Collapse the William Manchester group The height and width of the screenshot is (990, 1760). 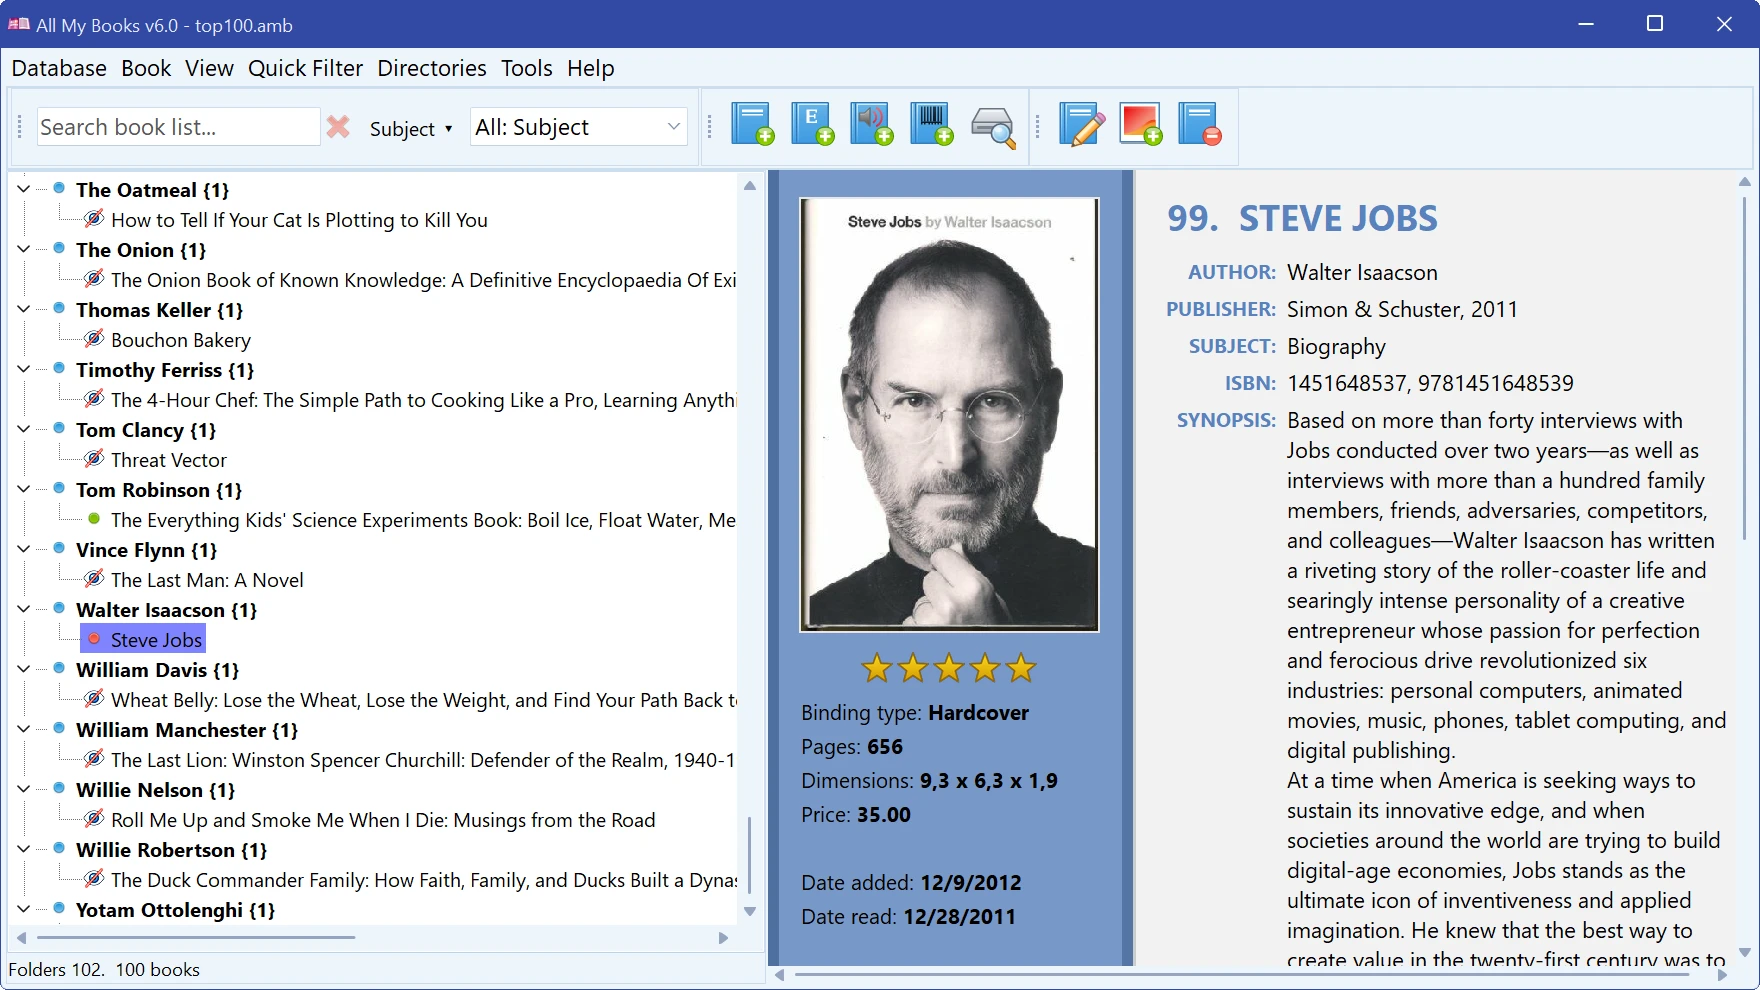coord(23,729)
